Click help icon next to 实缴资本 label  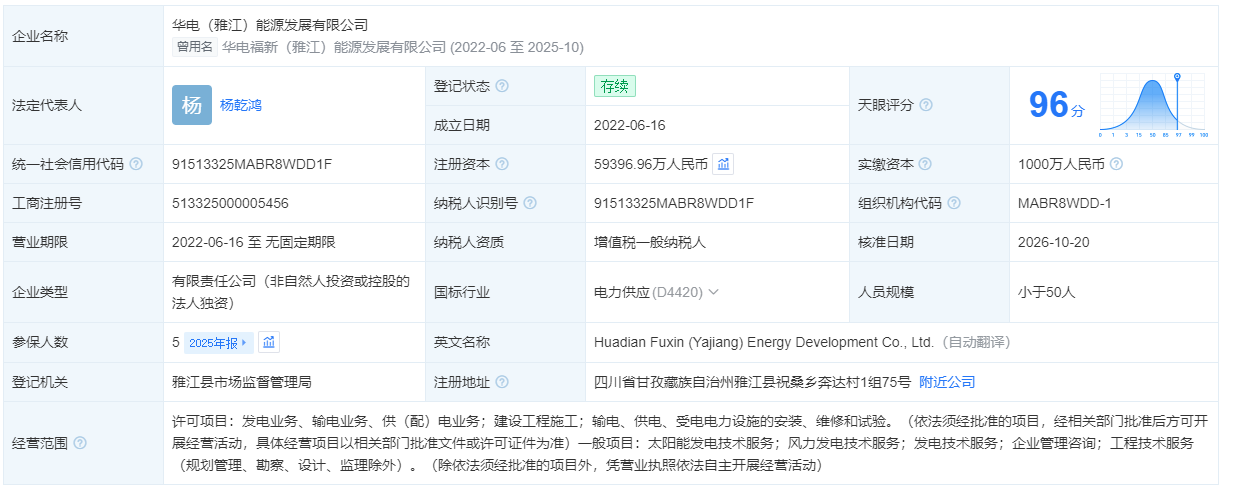926,164
